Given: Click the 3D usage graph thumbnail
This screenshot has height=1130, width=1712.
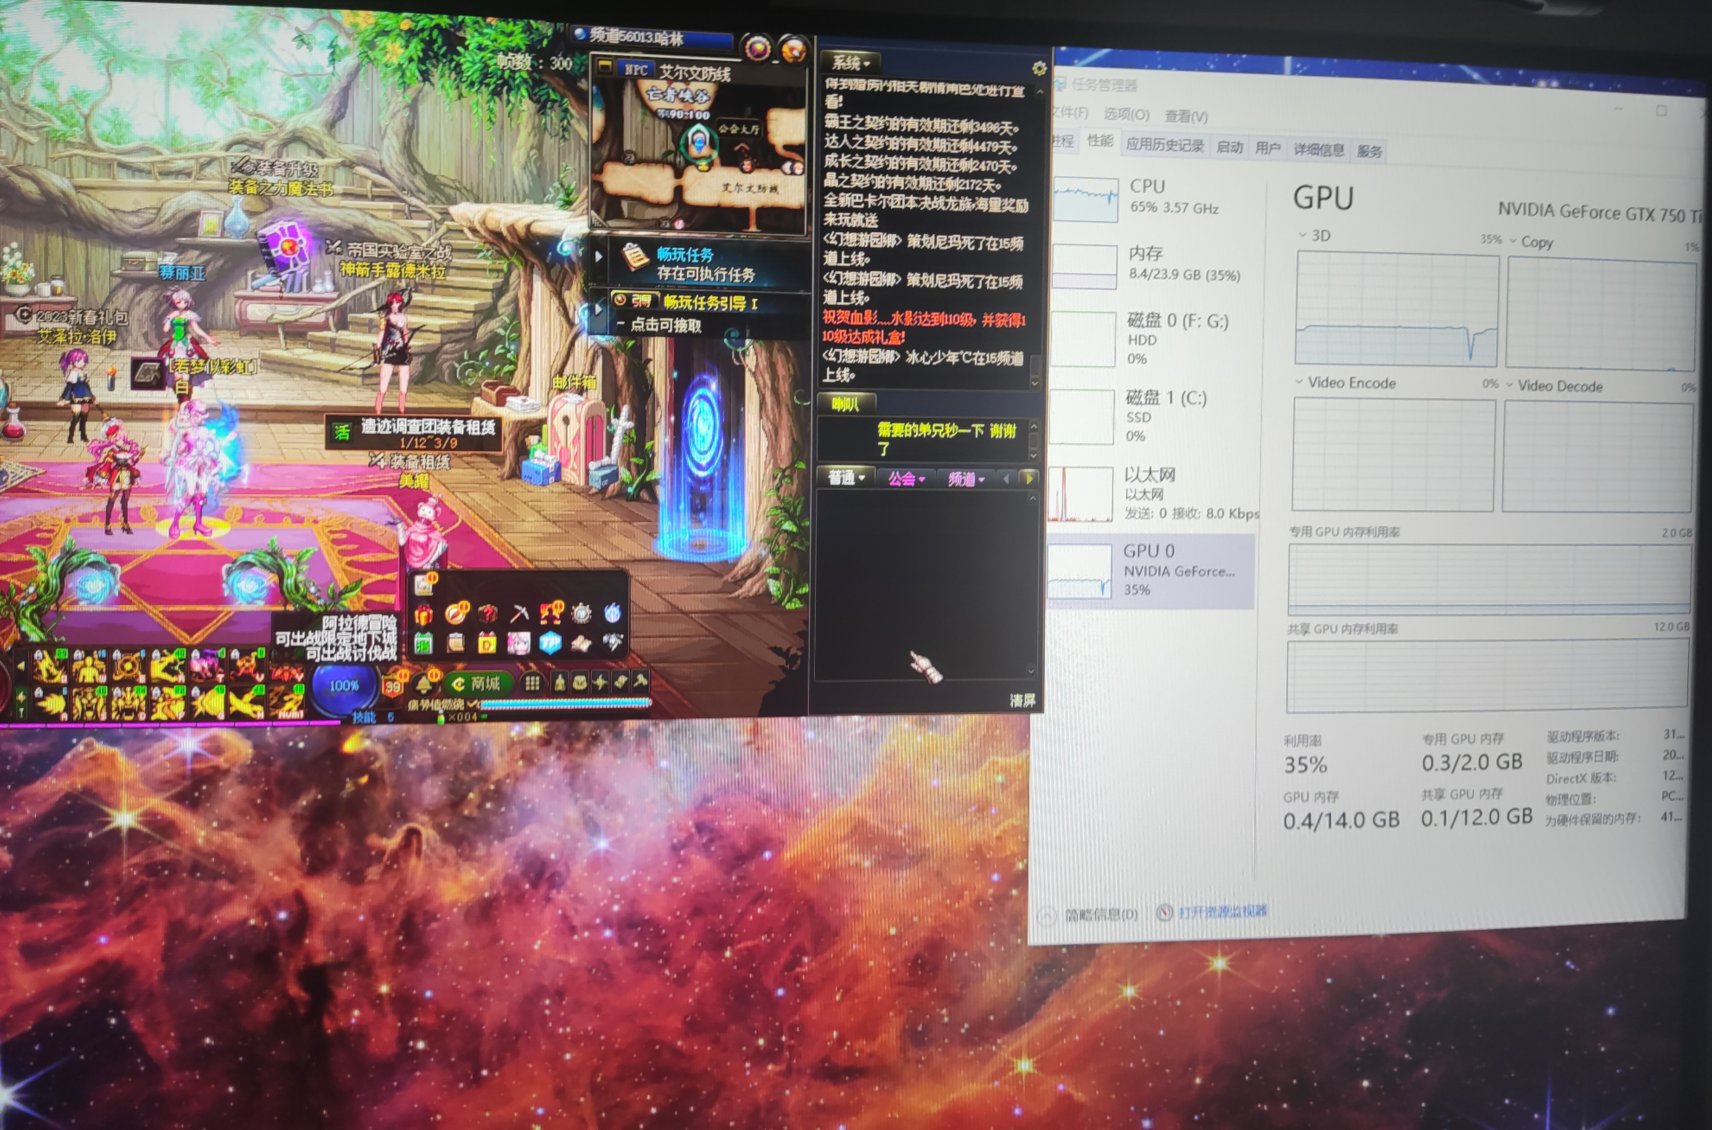Looking at the screenshot, I should (x=1397, y=310).
